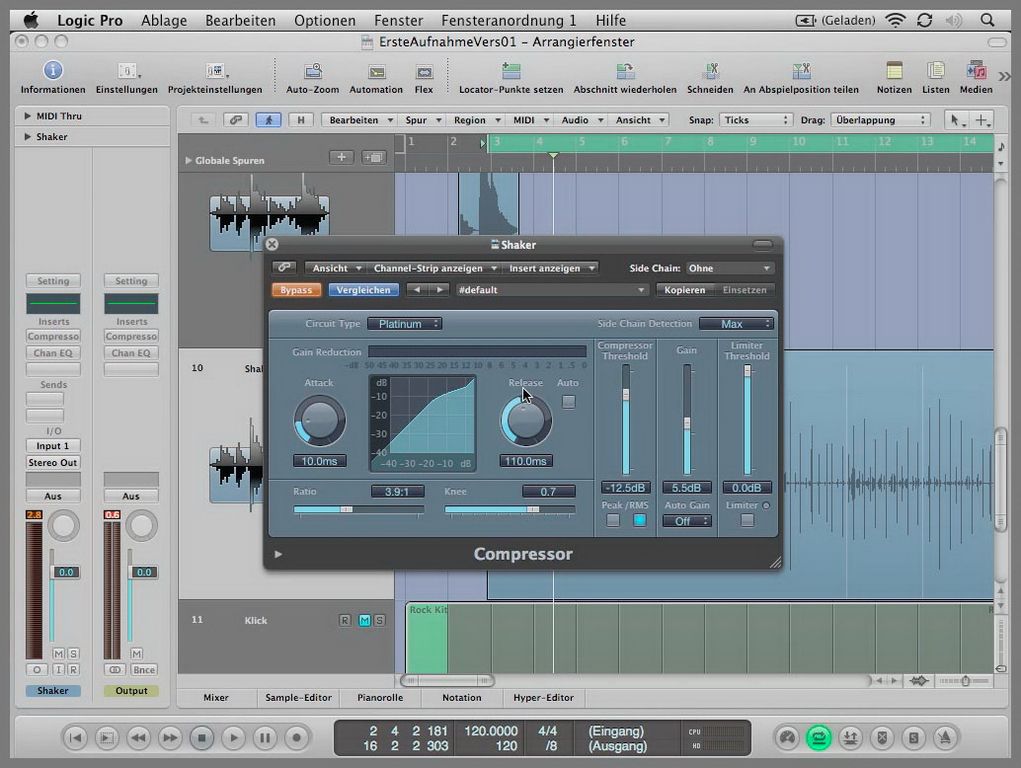
Task: Click the Stereo Out button
Action: click(53, 462)
